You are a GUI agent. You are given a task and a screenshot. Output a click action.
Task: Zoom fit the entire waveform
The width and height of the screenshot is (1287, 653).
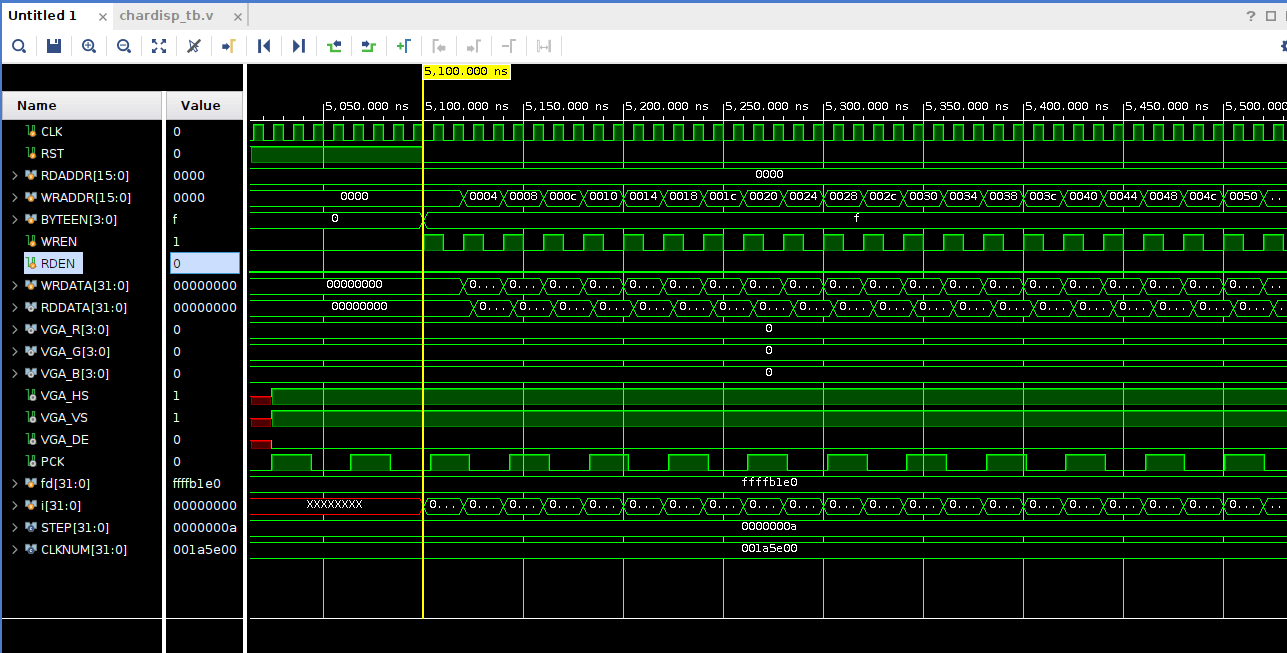click(x=159, y=46)
